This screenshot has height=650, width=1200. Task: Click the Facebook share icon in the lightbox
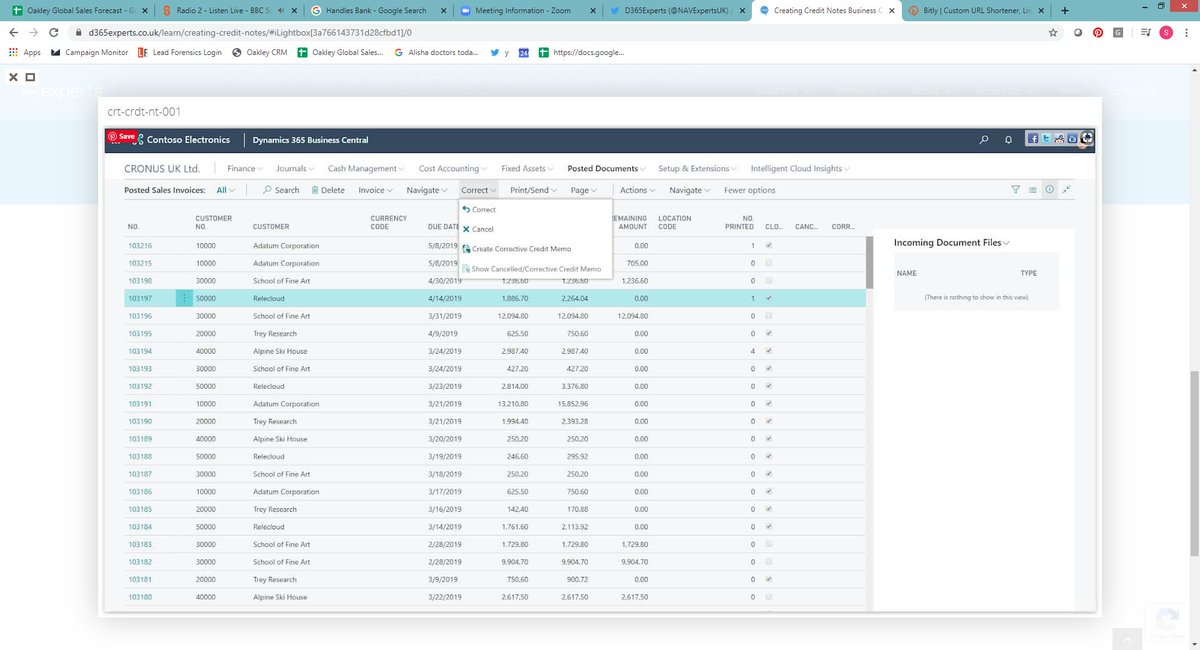click(x=1031, y=138)
